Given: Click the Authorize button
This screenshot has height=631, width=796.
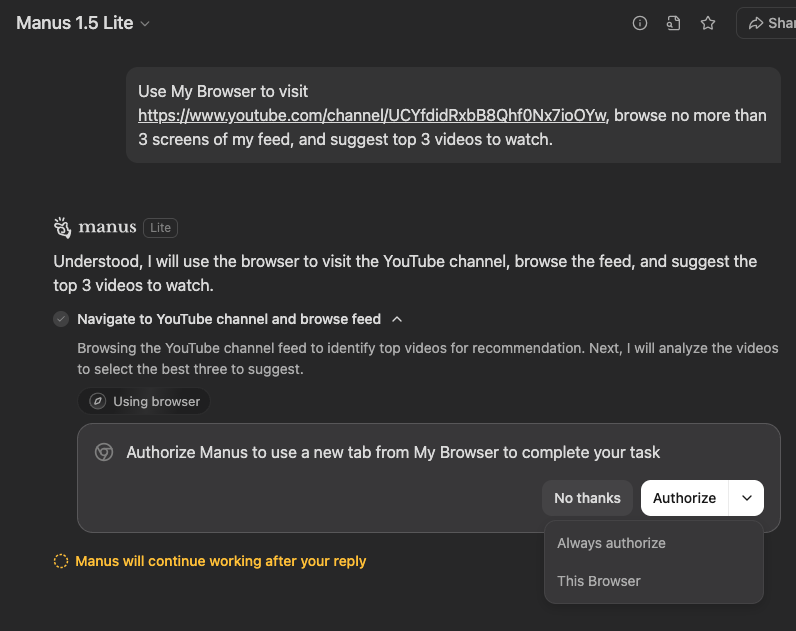Looking at the screenshot, I should point(684,498).
